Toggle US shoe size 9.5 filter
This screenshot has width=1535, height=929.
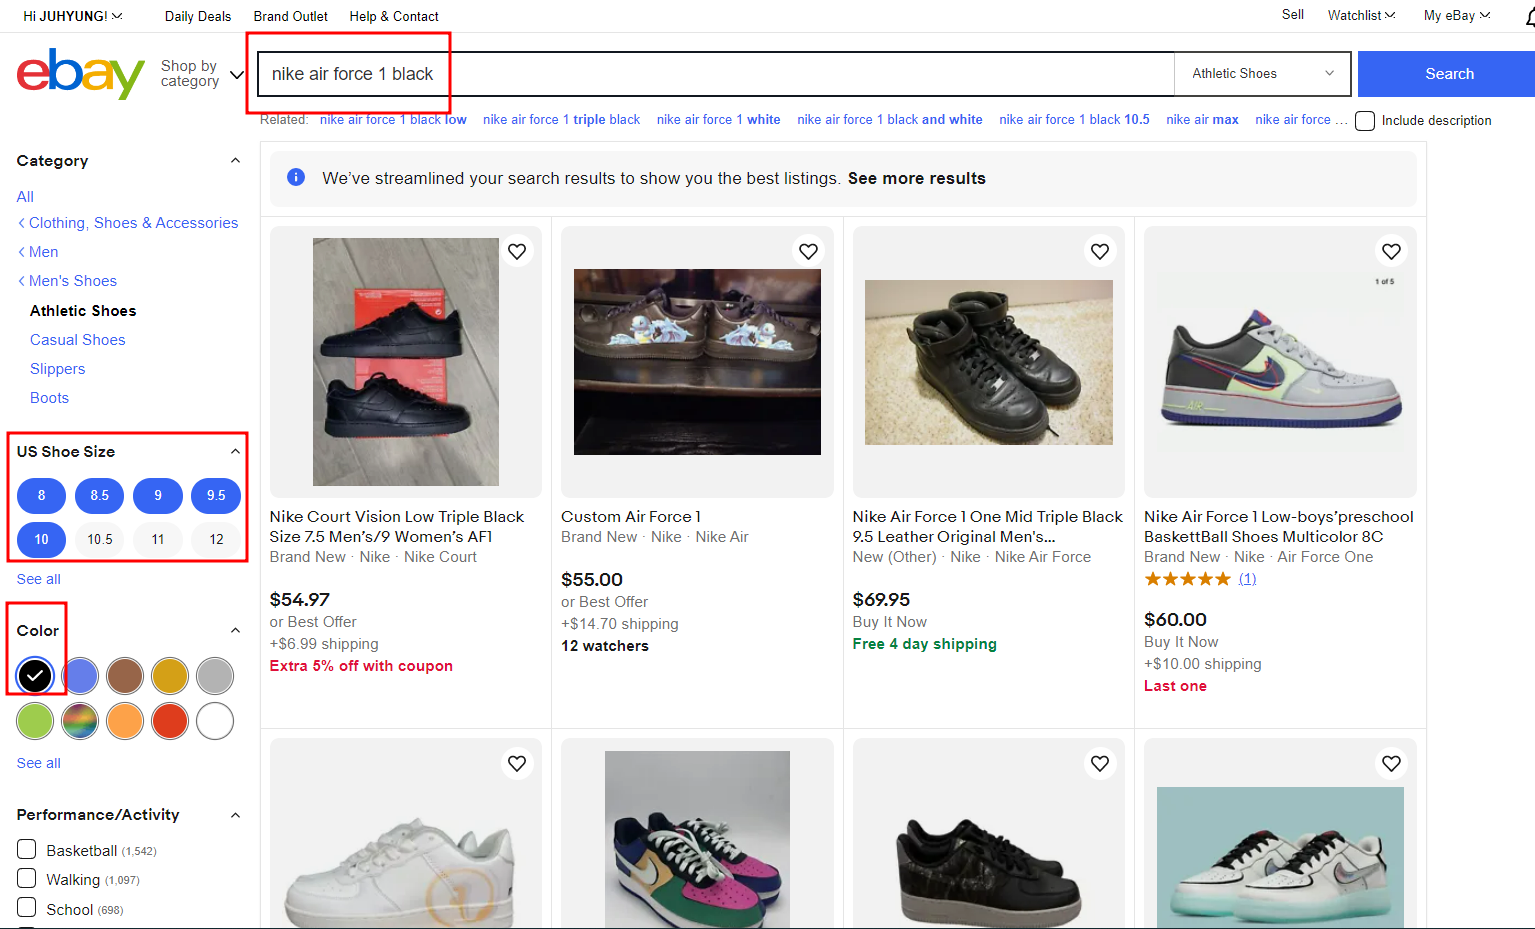pyautogui.click(x=216, y=495)
